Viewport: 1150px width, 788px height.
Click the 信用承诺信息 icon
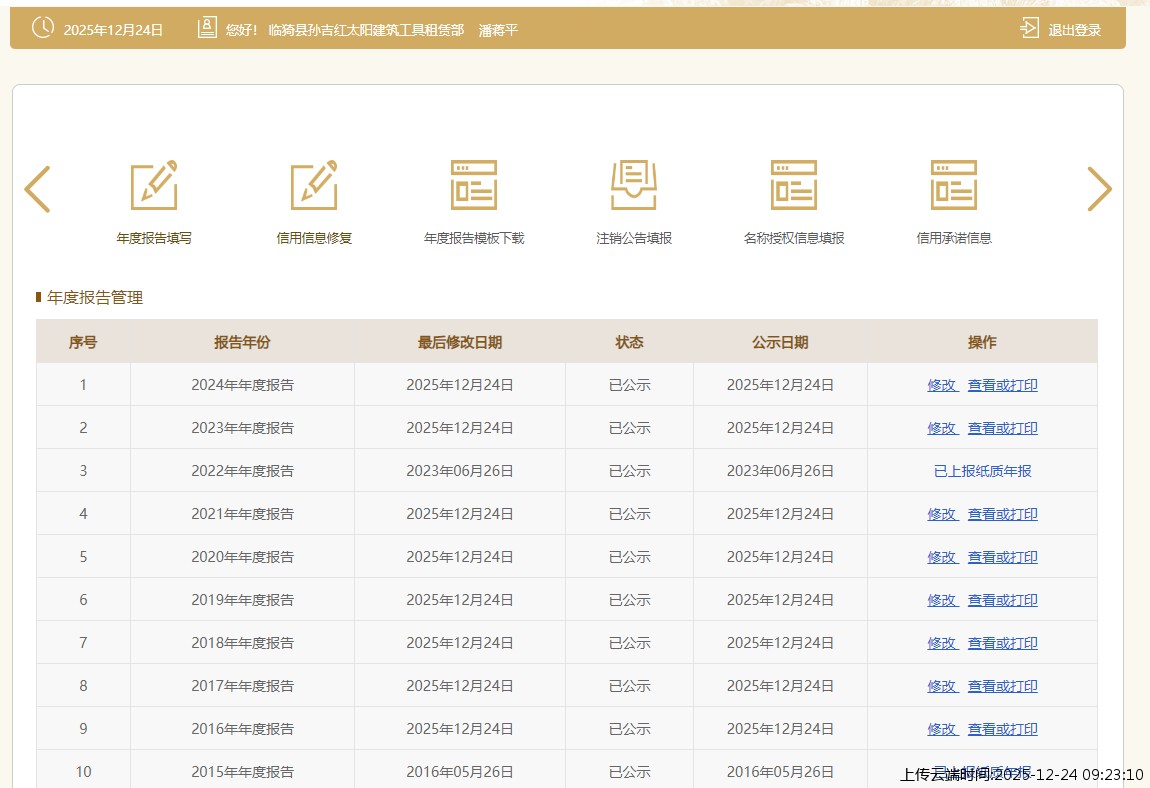954,186
